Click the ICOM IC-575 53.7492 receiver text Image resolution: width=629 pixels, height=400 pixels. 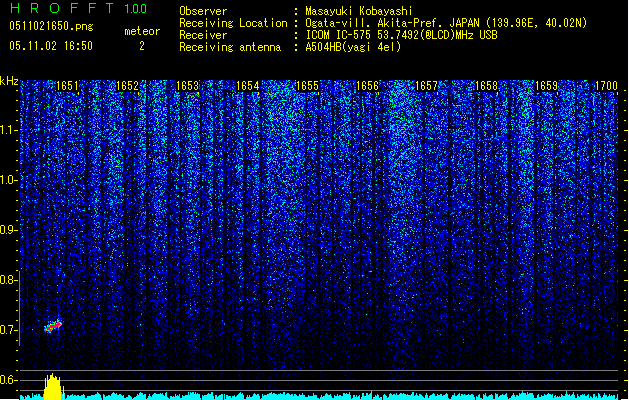pyautogui.click(x=401, y=35)
